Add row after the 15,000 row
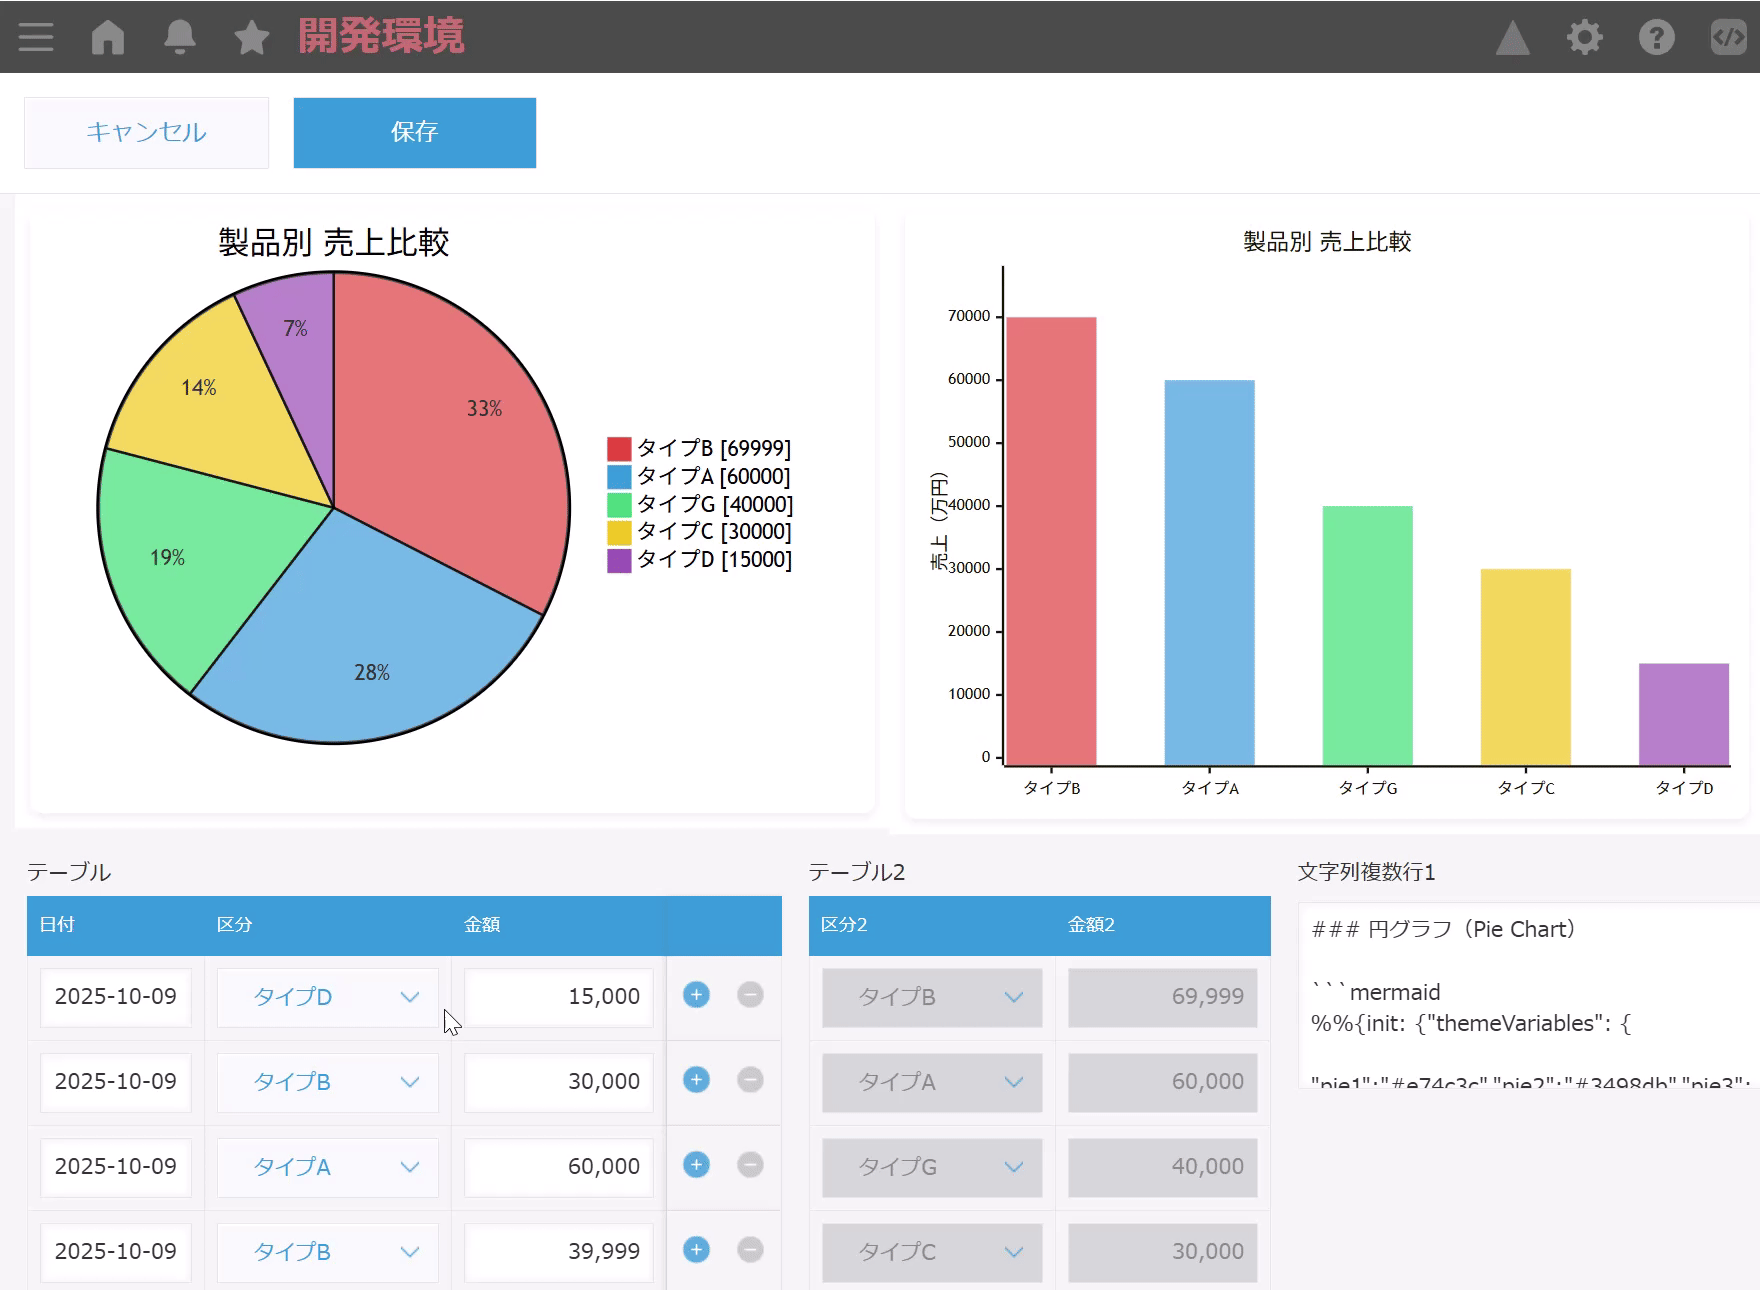Viewport: 1760px width, 1290px height. tap(696, 995)
